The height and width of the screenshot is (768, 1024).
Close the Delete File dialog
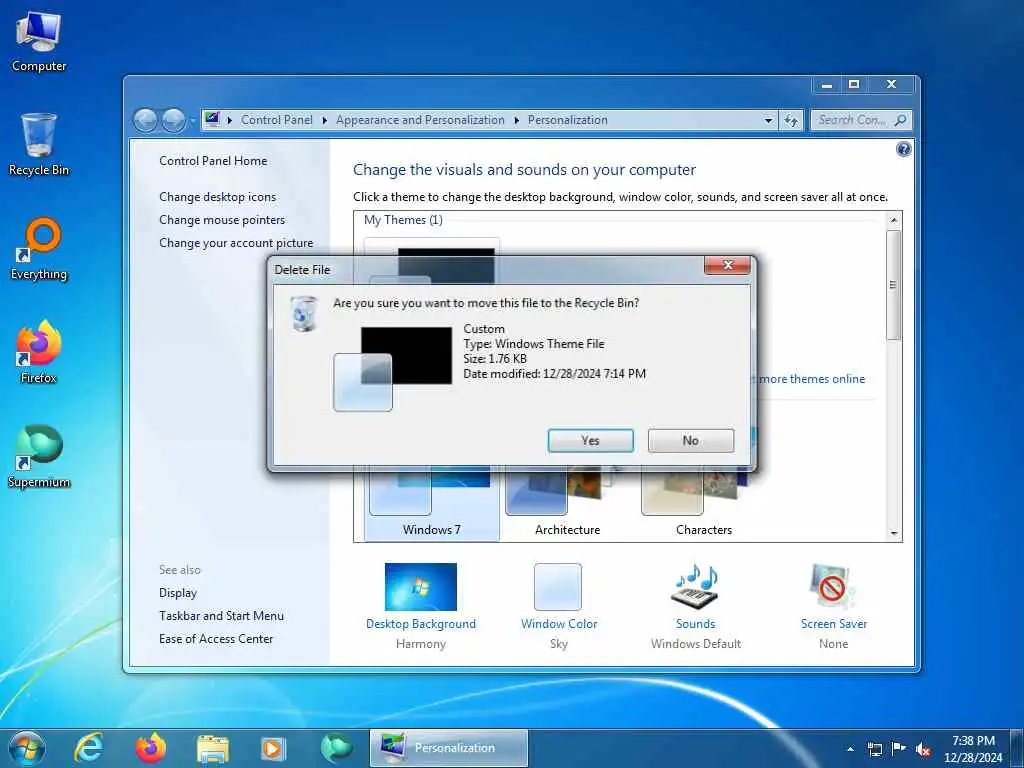tap(728, 264)
